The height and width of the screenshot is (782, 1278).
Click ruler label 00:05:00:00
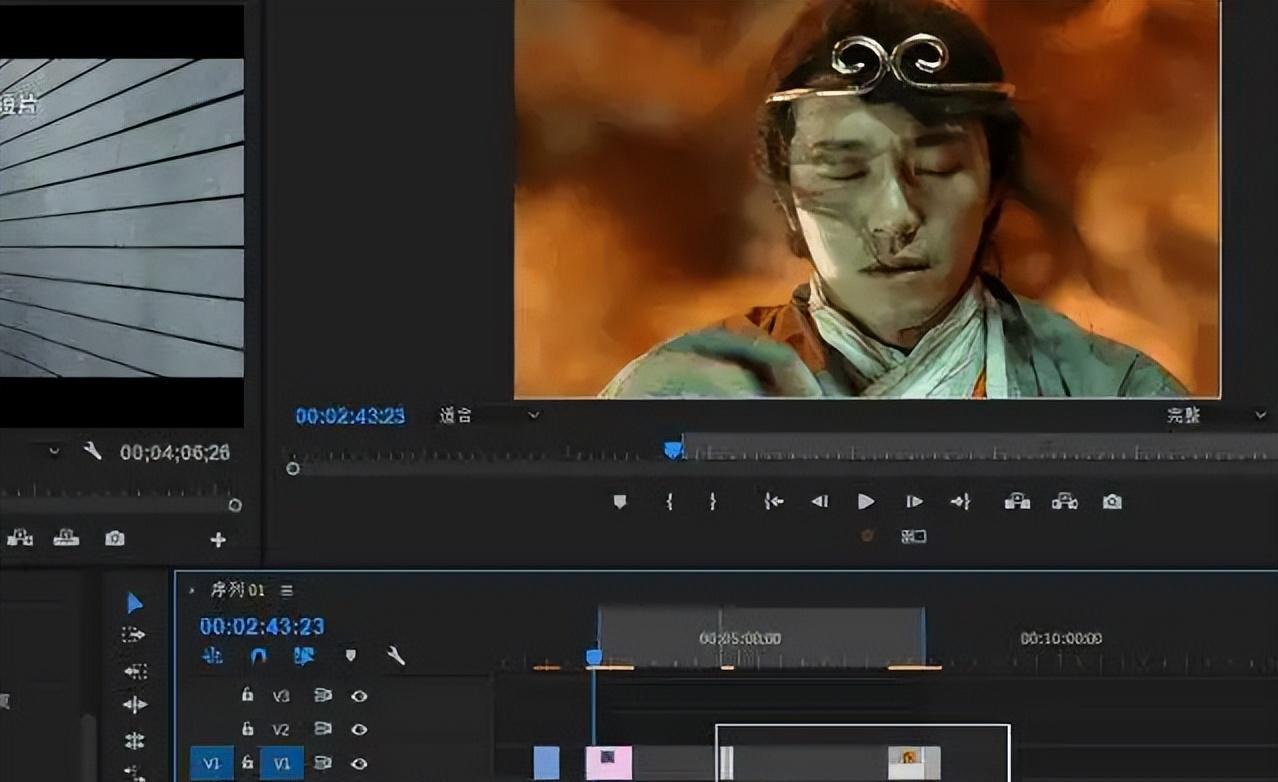[x=740, y=638]
